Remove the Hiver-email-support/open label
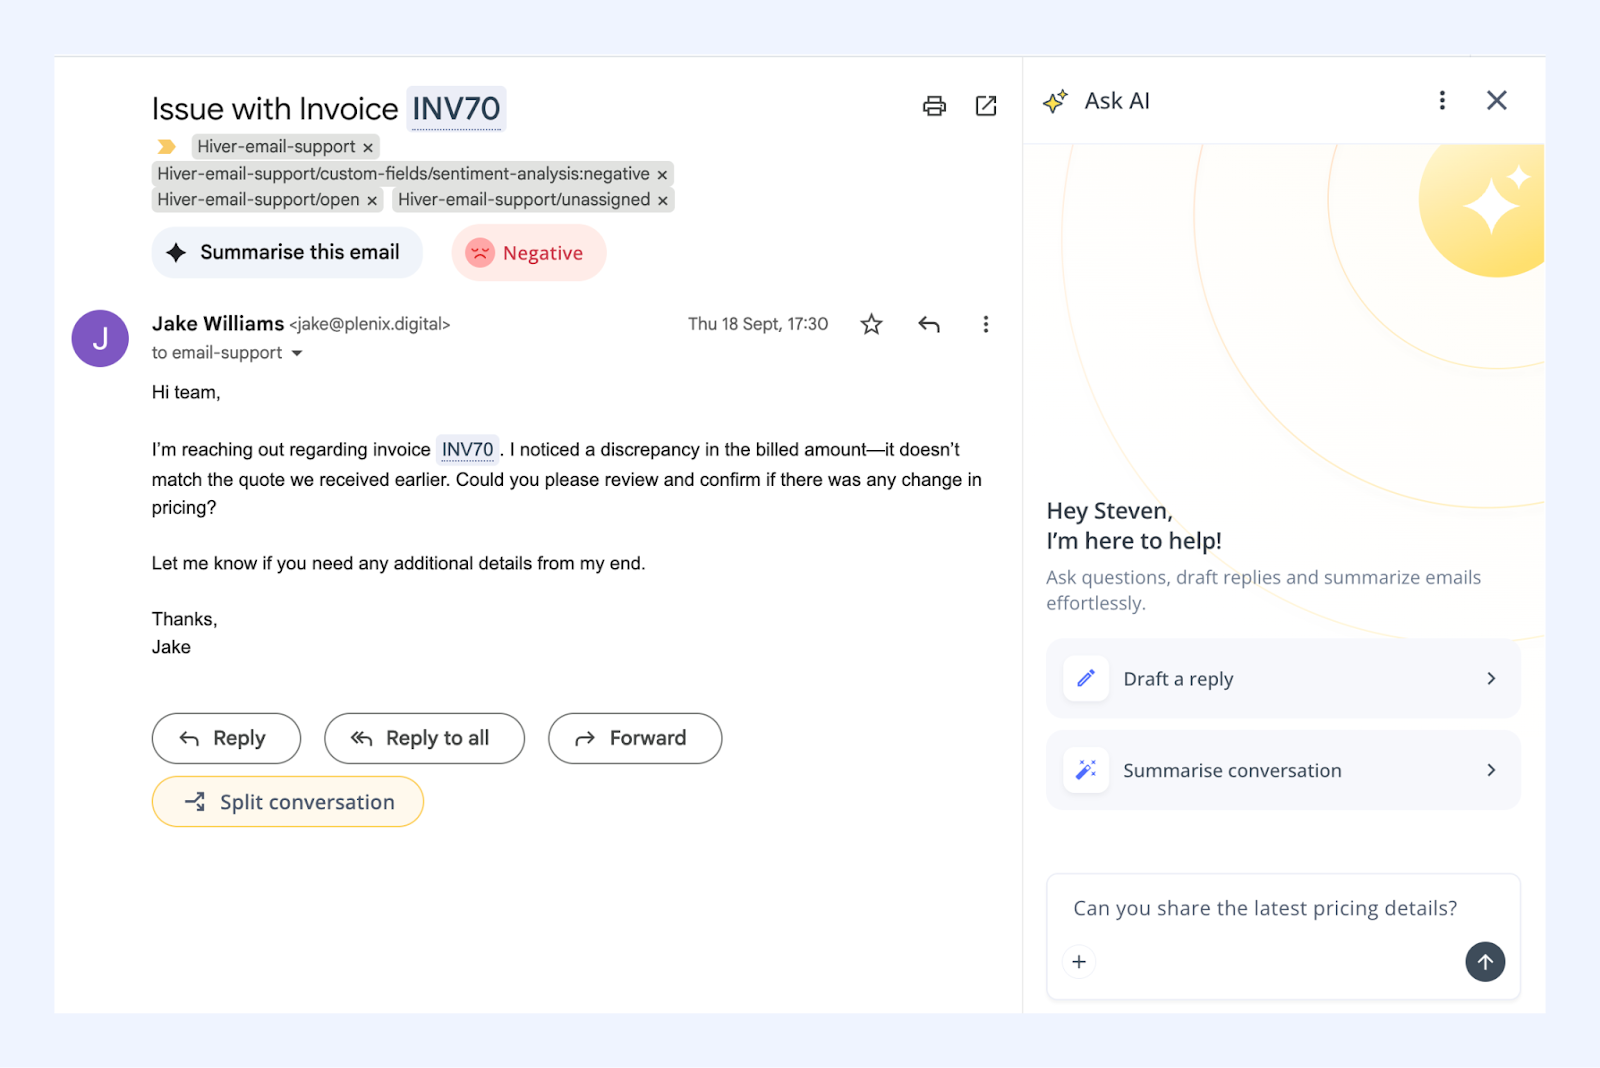Viewport: 1600px width, 1068px height. (372, 200)
